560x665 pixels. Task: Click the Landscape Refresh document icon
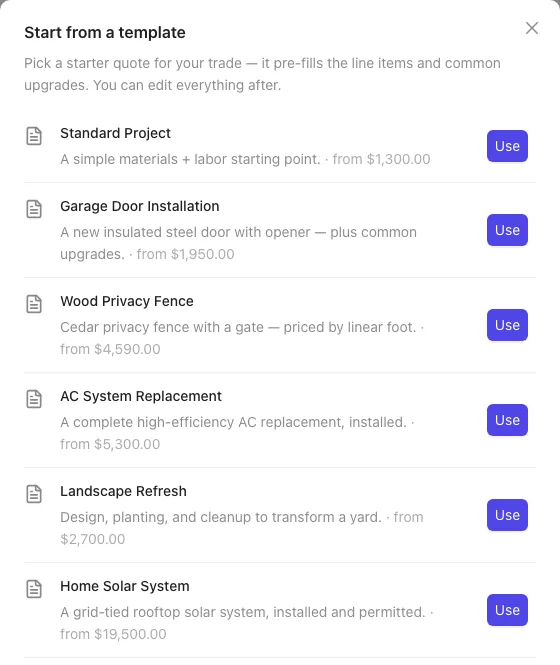pyautogui.click(x=34, y=494)
